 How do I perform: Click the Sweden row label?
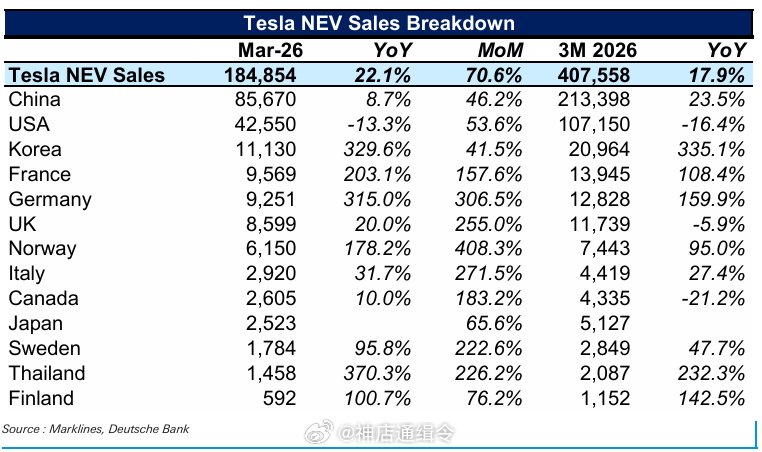(x=45, y=348)
